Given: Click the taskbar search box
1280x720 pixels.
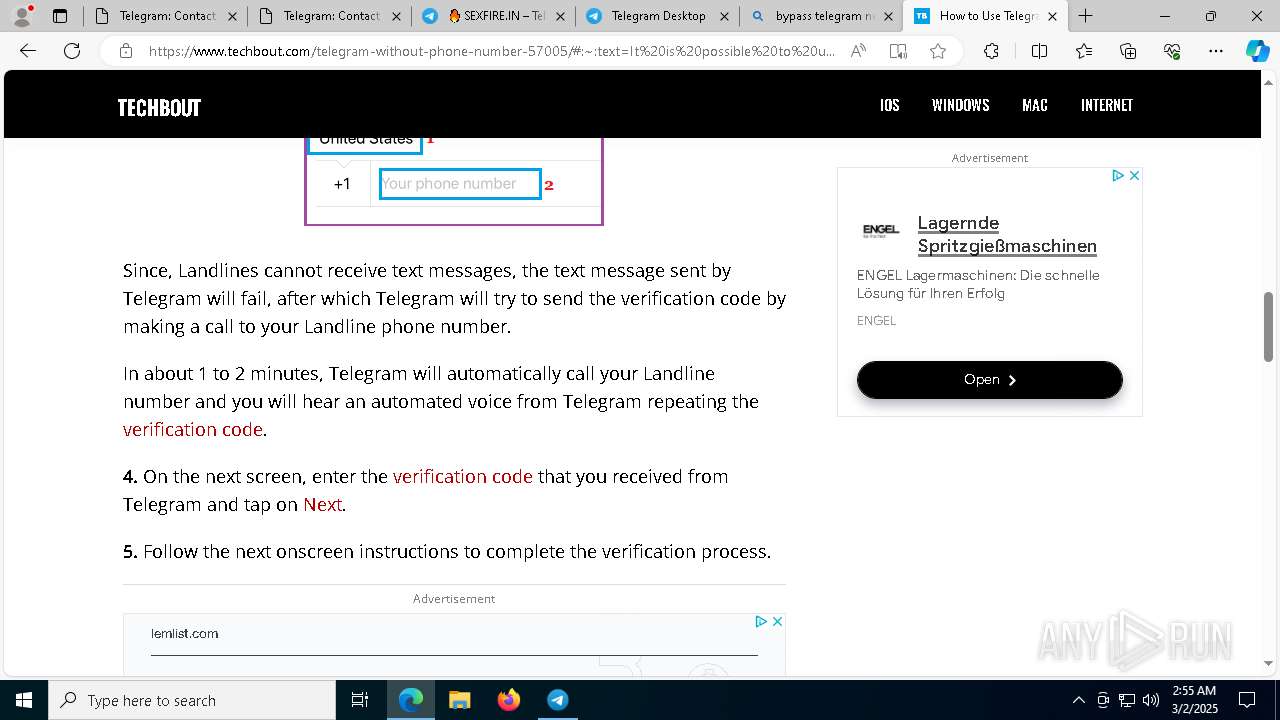Looking at the screenshot, I should coord(192,700).
